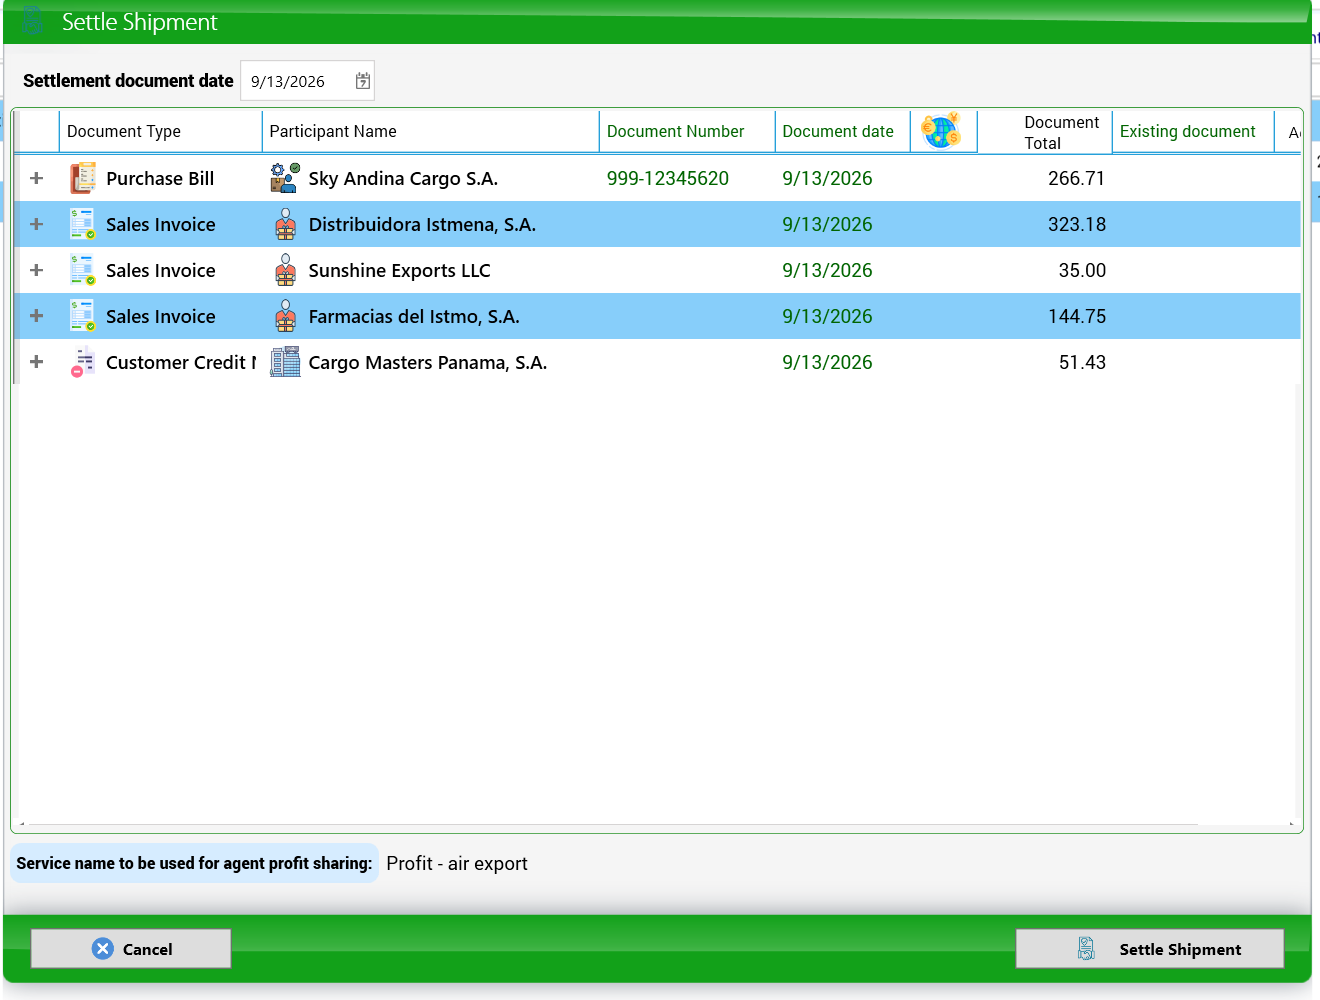Expand the Purchase Bill row
Viewport: 1320px width, 1000px height.
click(37, 178)
